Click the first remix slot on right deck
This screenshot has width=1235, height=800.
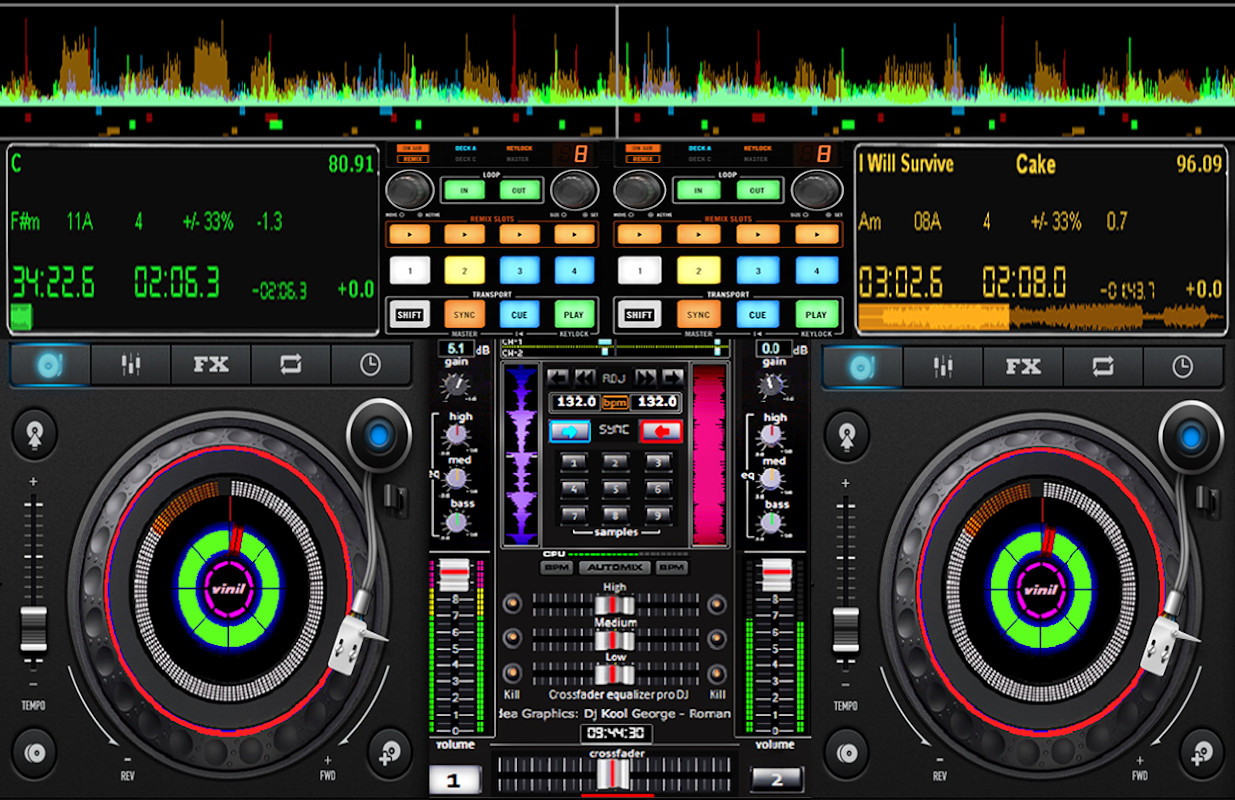pyautogui.click(x=640, y=234)
